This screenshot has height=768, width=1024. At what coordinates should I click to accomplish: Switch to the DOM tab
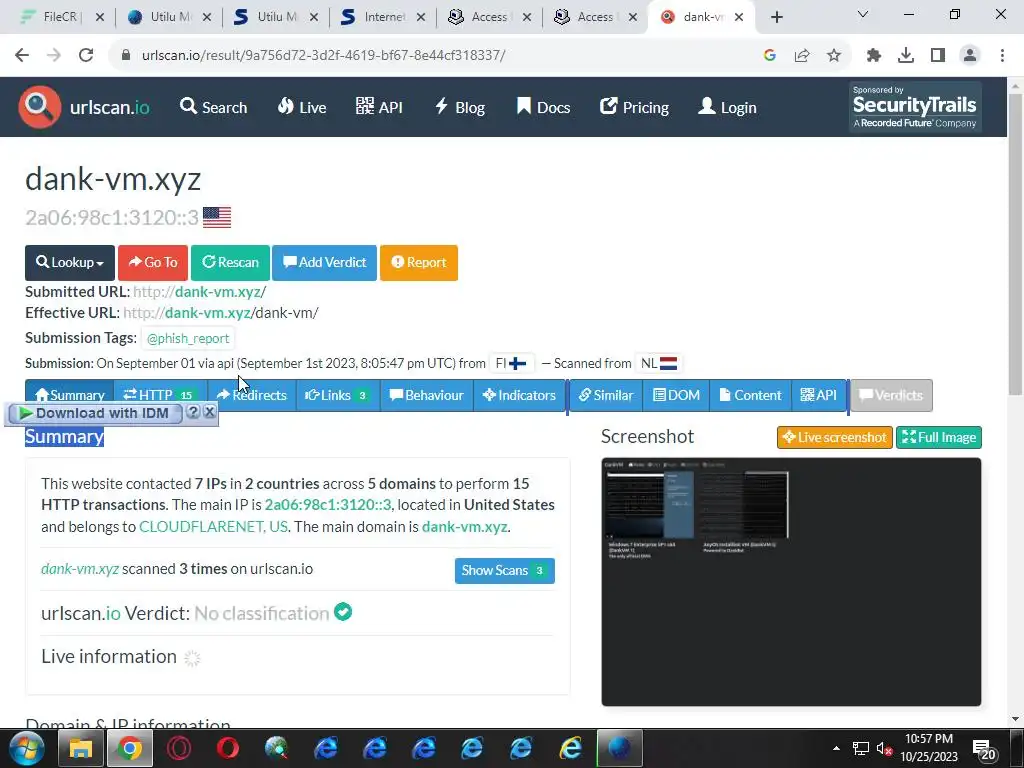click(676, 395)
